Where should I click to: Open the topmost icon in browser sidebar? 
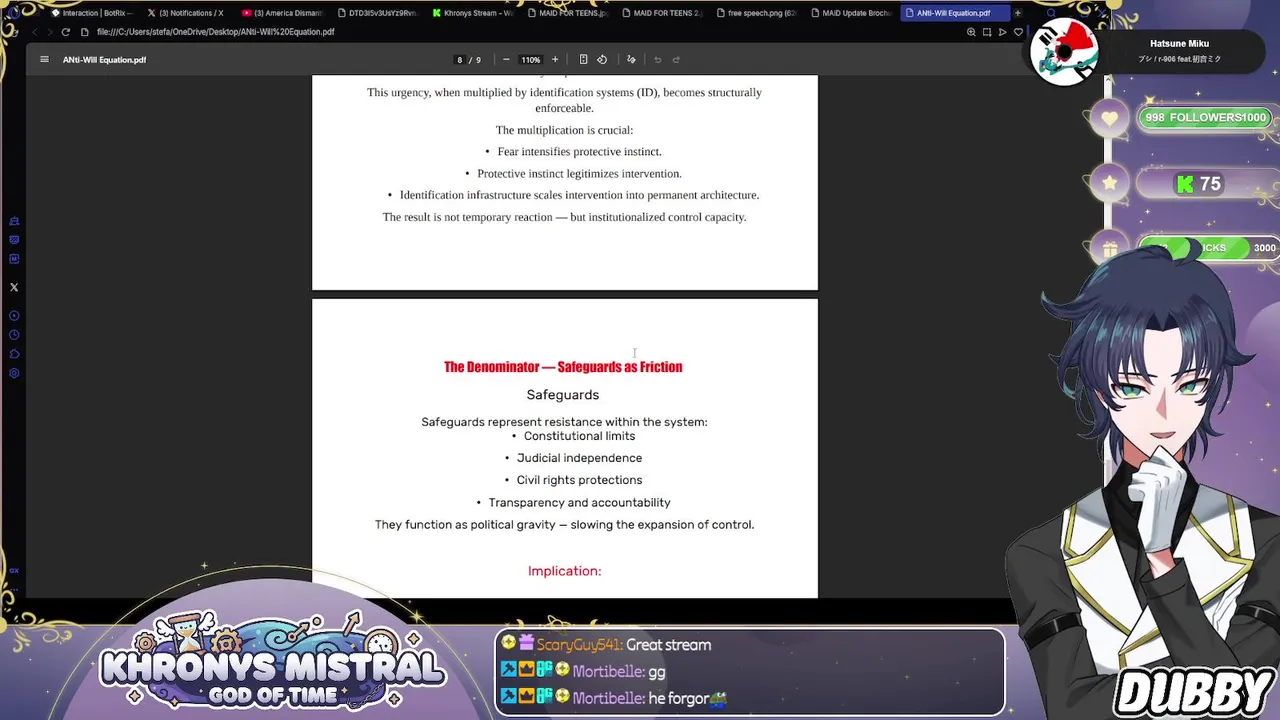[14, 221]
